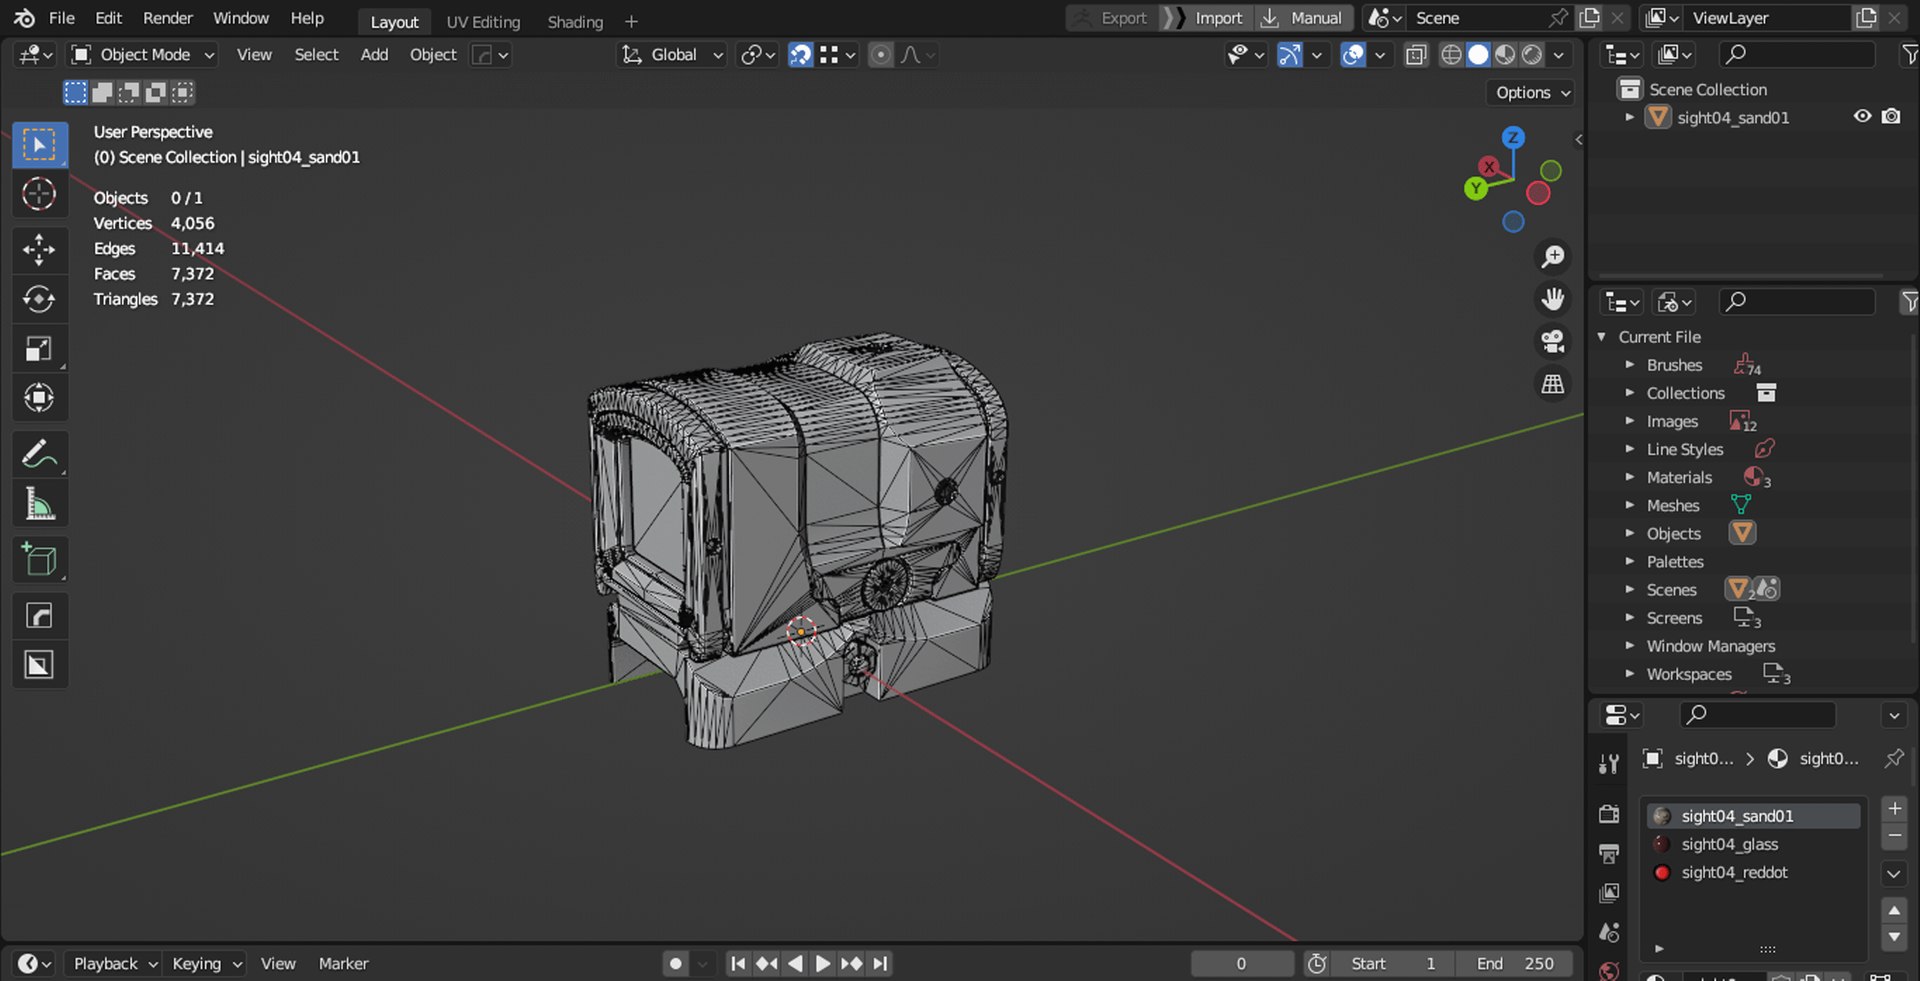Open the Render properties tab icon
Viewport: 1920px width, 981px height.
click(x=1609, y=814)
